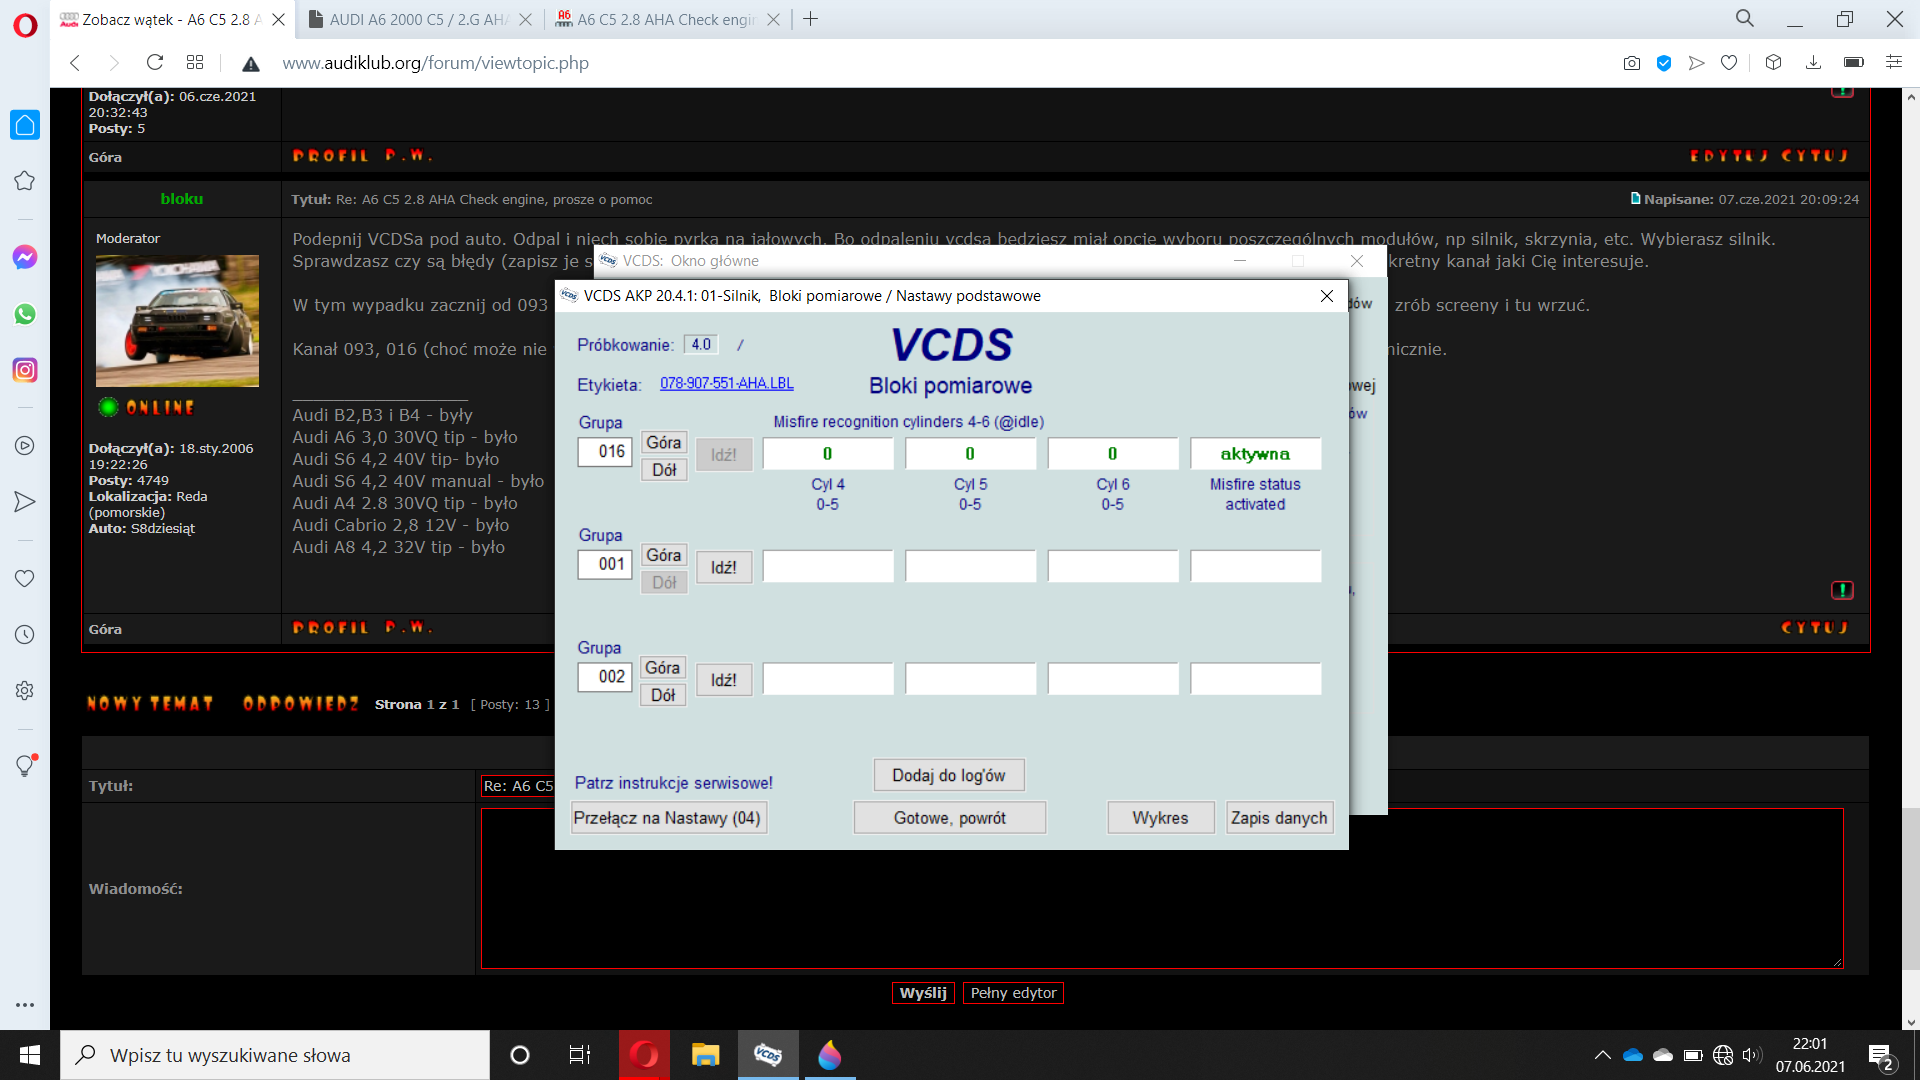The image size is (1920, 1080).
Task: Open Settings gear in Opera sidebar
Action: tap(25, 691)
